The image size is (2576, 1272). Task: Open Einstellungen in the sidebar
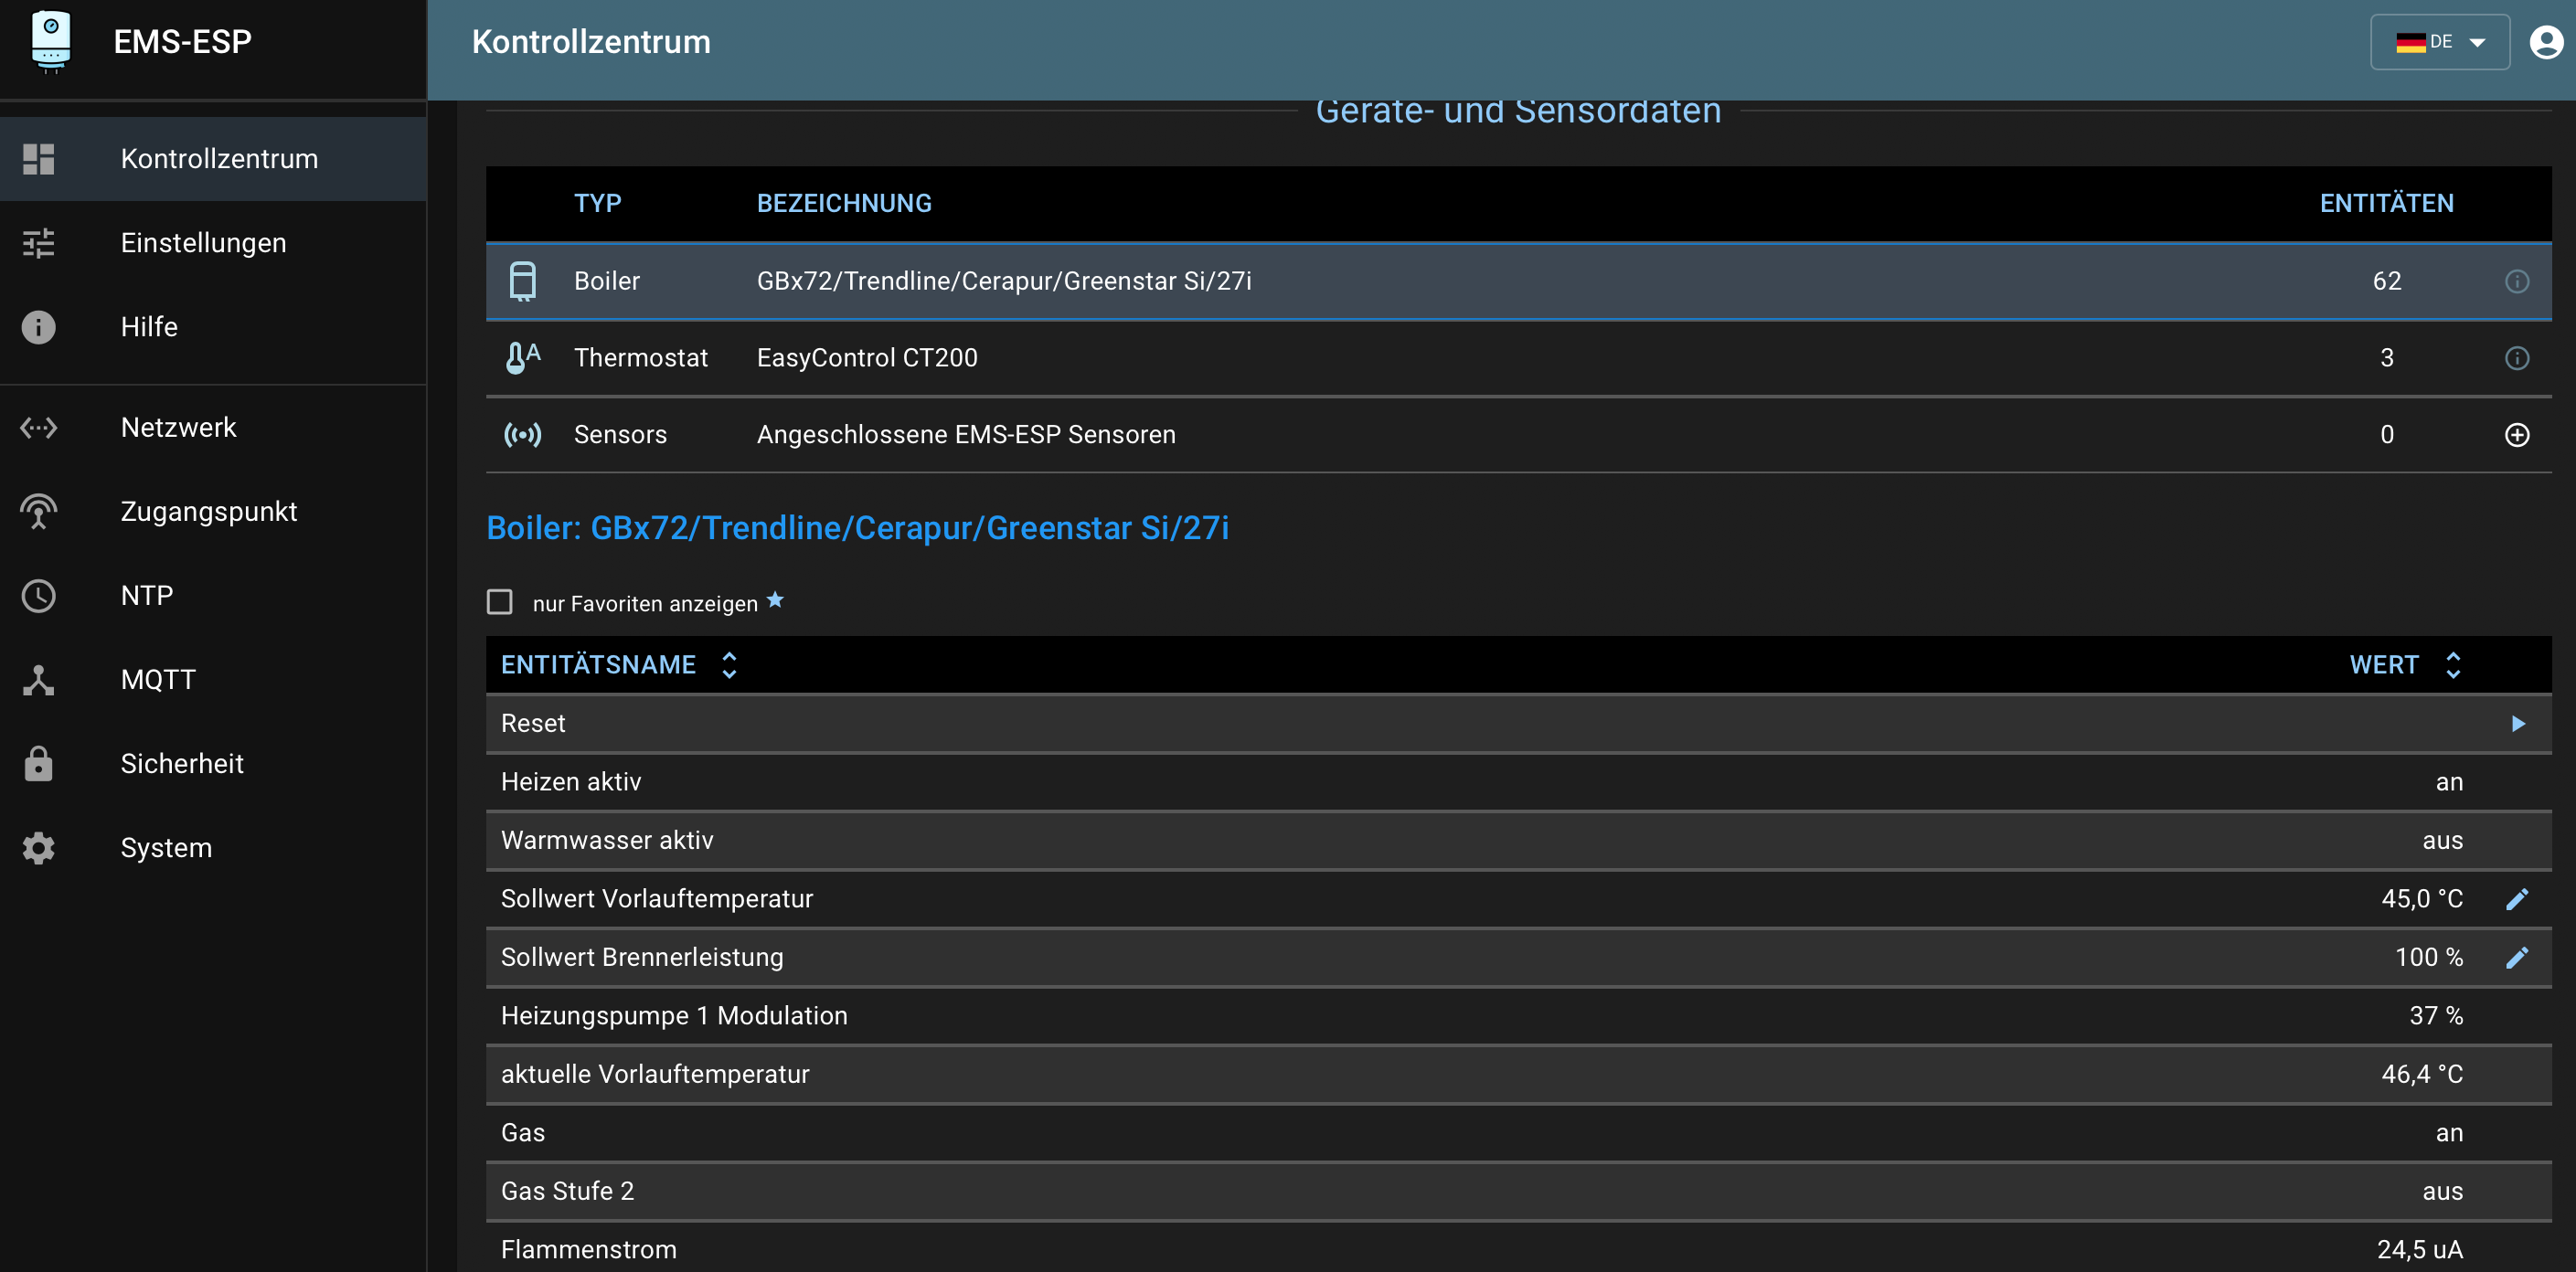coord(203,243)
